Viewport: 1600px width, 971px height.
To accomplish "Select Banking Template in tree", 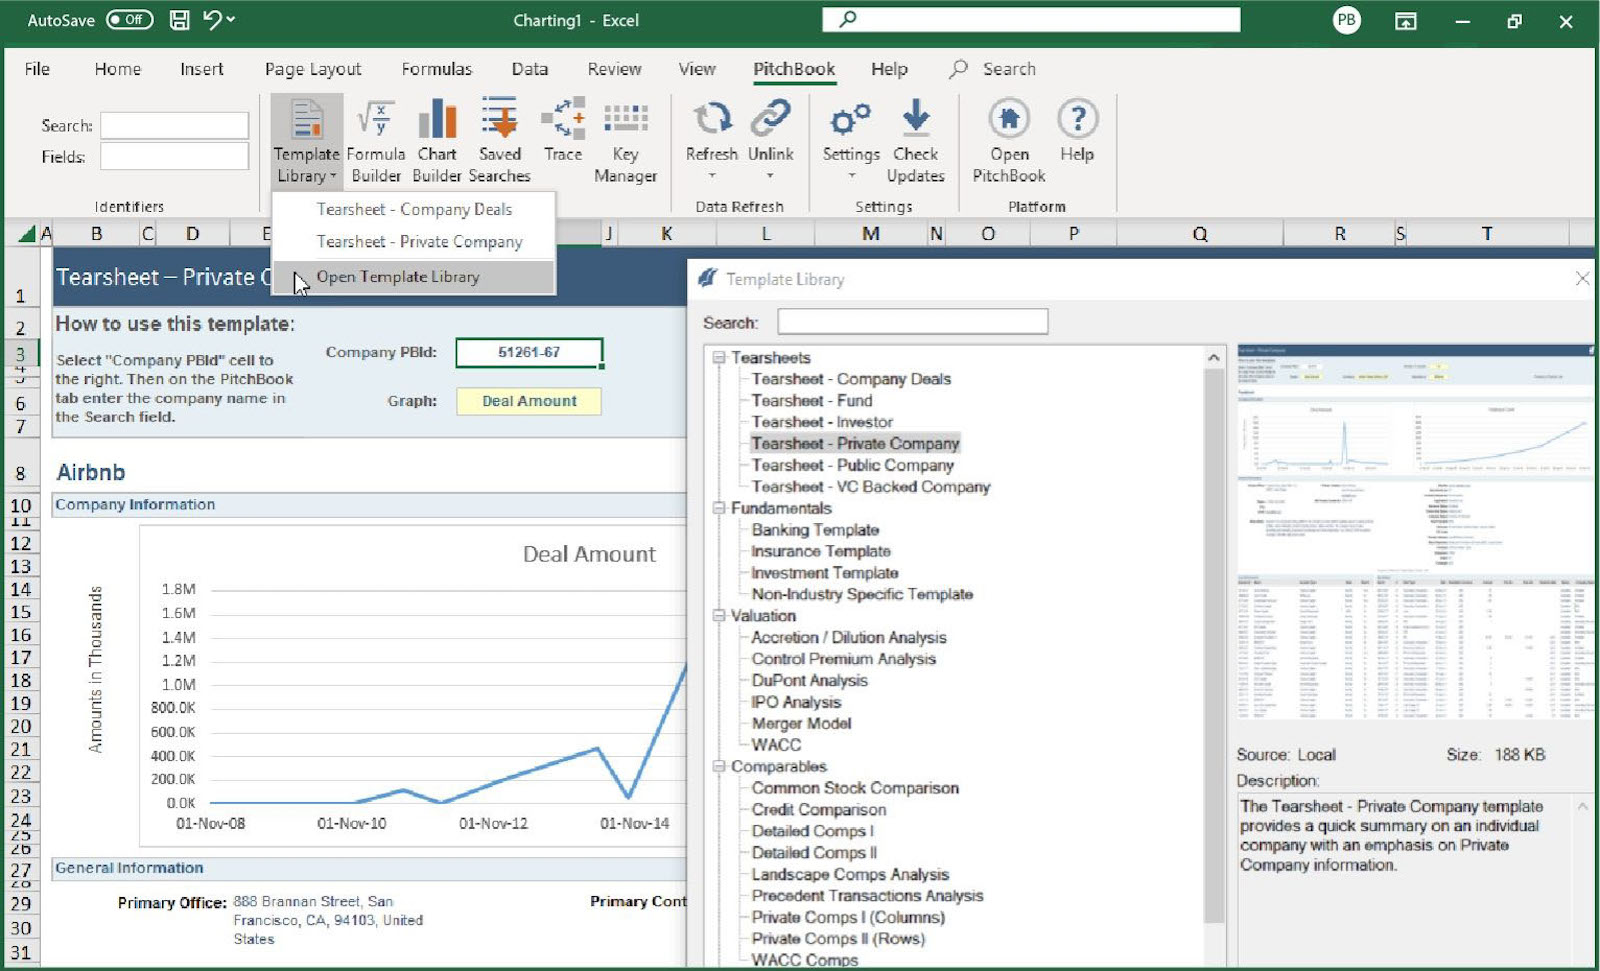I will point(815,530).
